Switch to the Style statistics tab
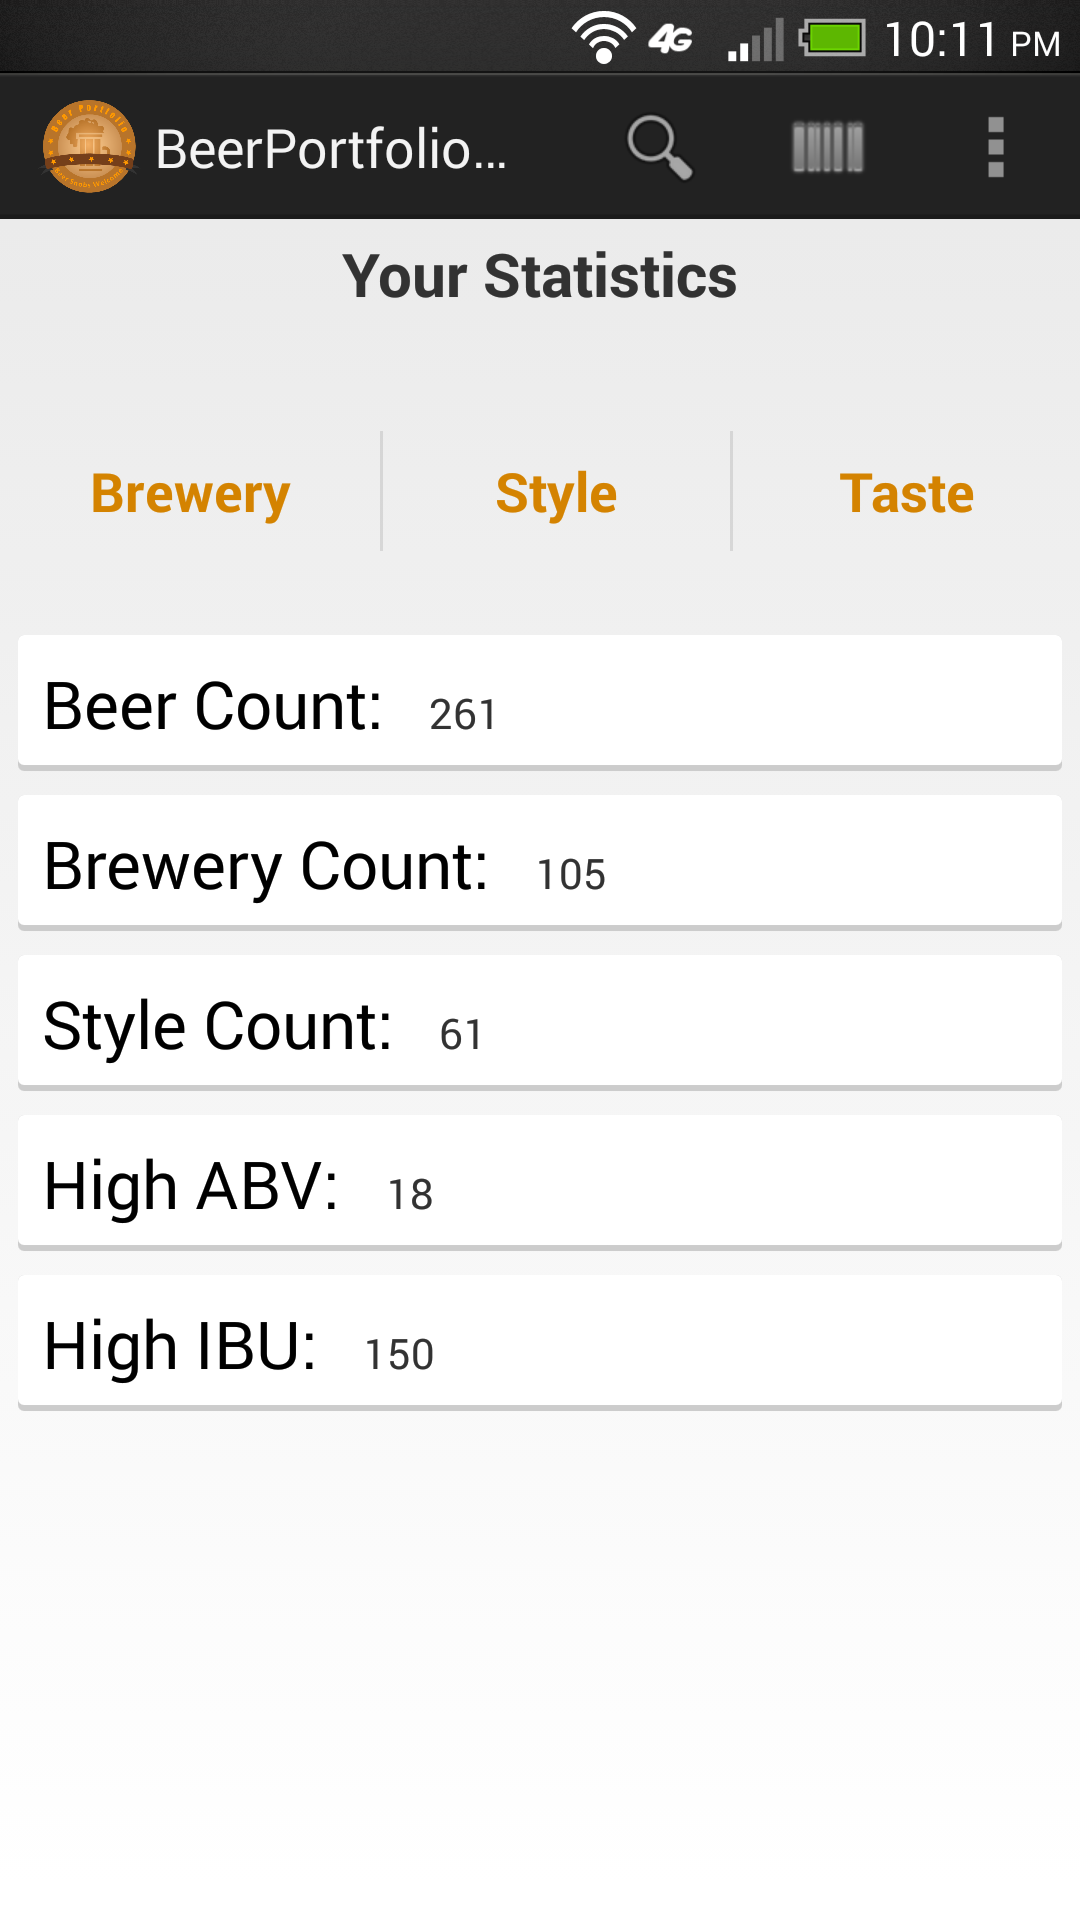Viewport: 1080px width, 1920px height. pyautogui.click(x=556, y=493)
